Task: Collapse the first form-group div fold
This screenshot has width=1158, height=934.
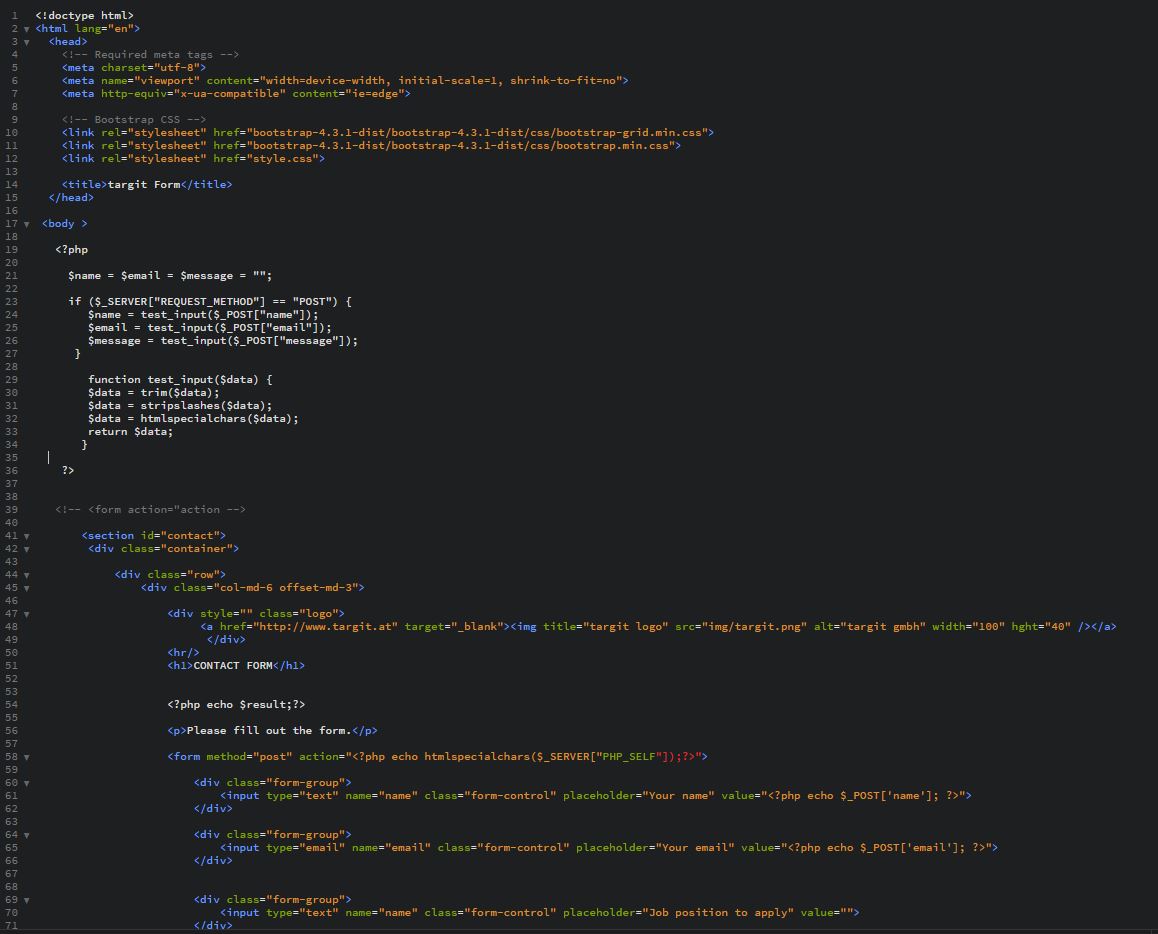Action: (27, 782)
